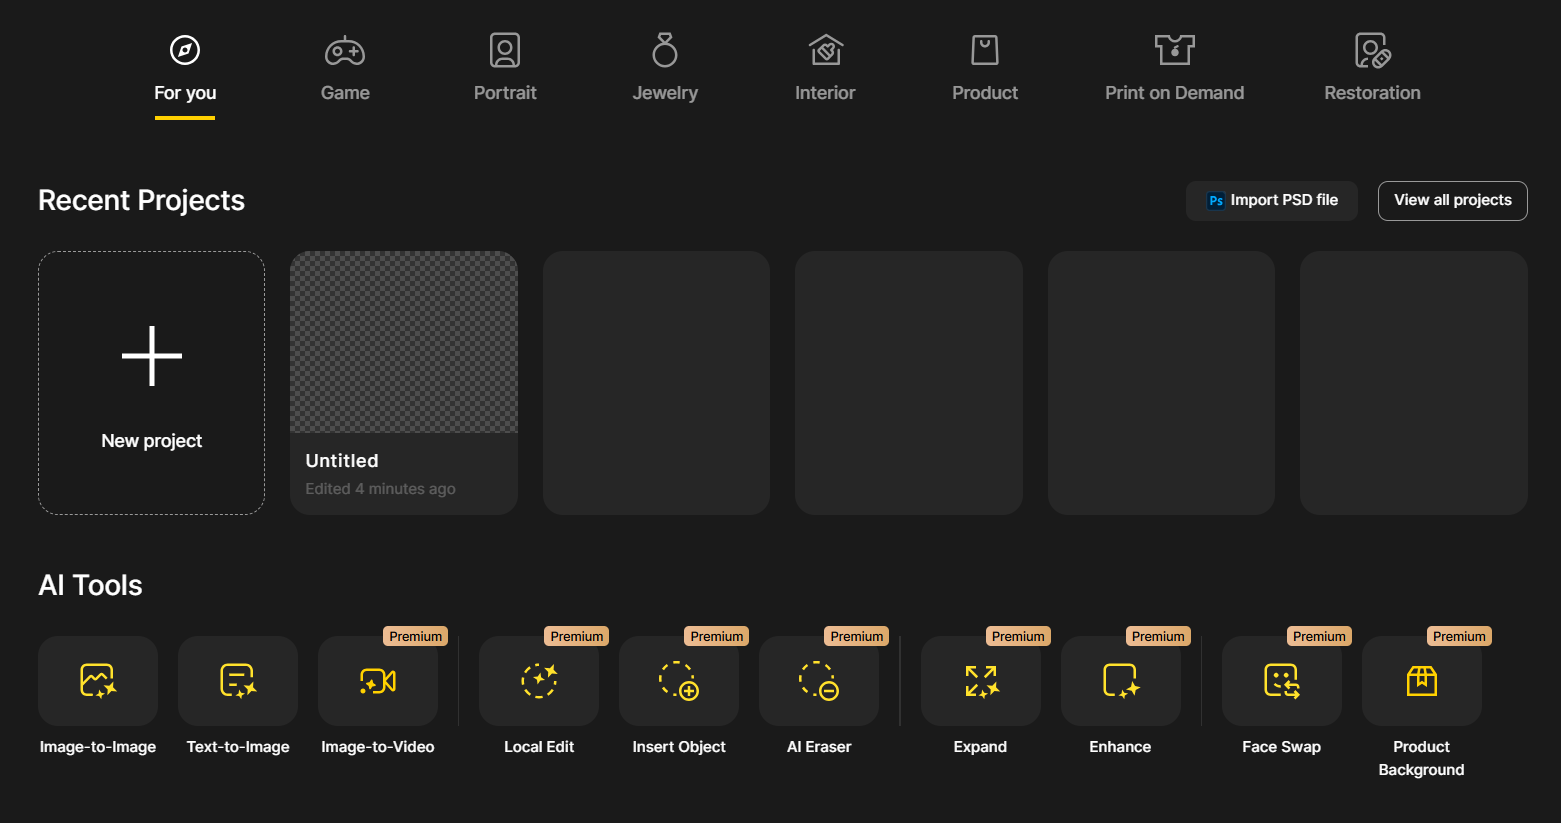Click the Premium badge on Insert Object
Screen dimensions: 1561x823
(717, 636)
